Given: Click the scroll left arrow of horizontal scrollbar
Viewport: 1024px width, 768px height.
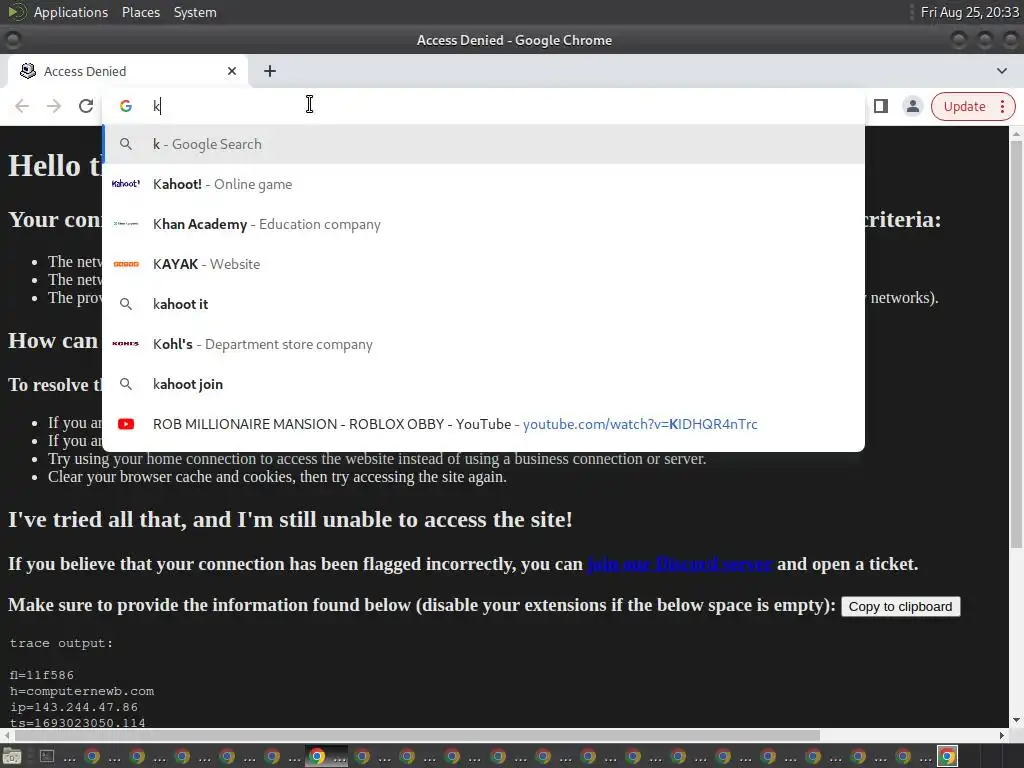Looking at the screenshot, I should [7, 735].
